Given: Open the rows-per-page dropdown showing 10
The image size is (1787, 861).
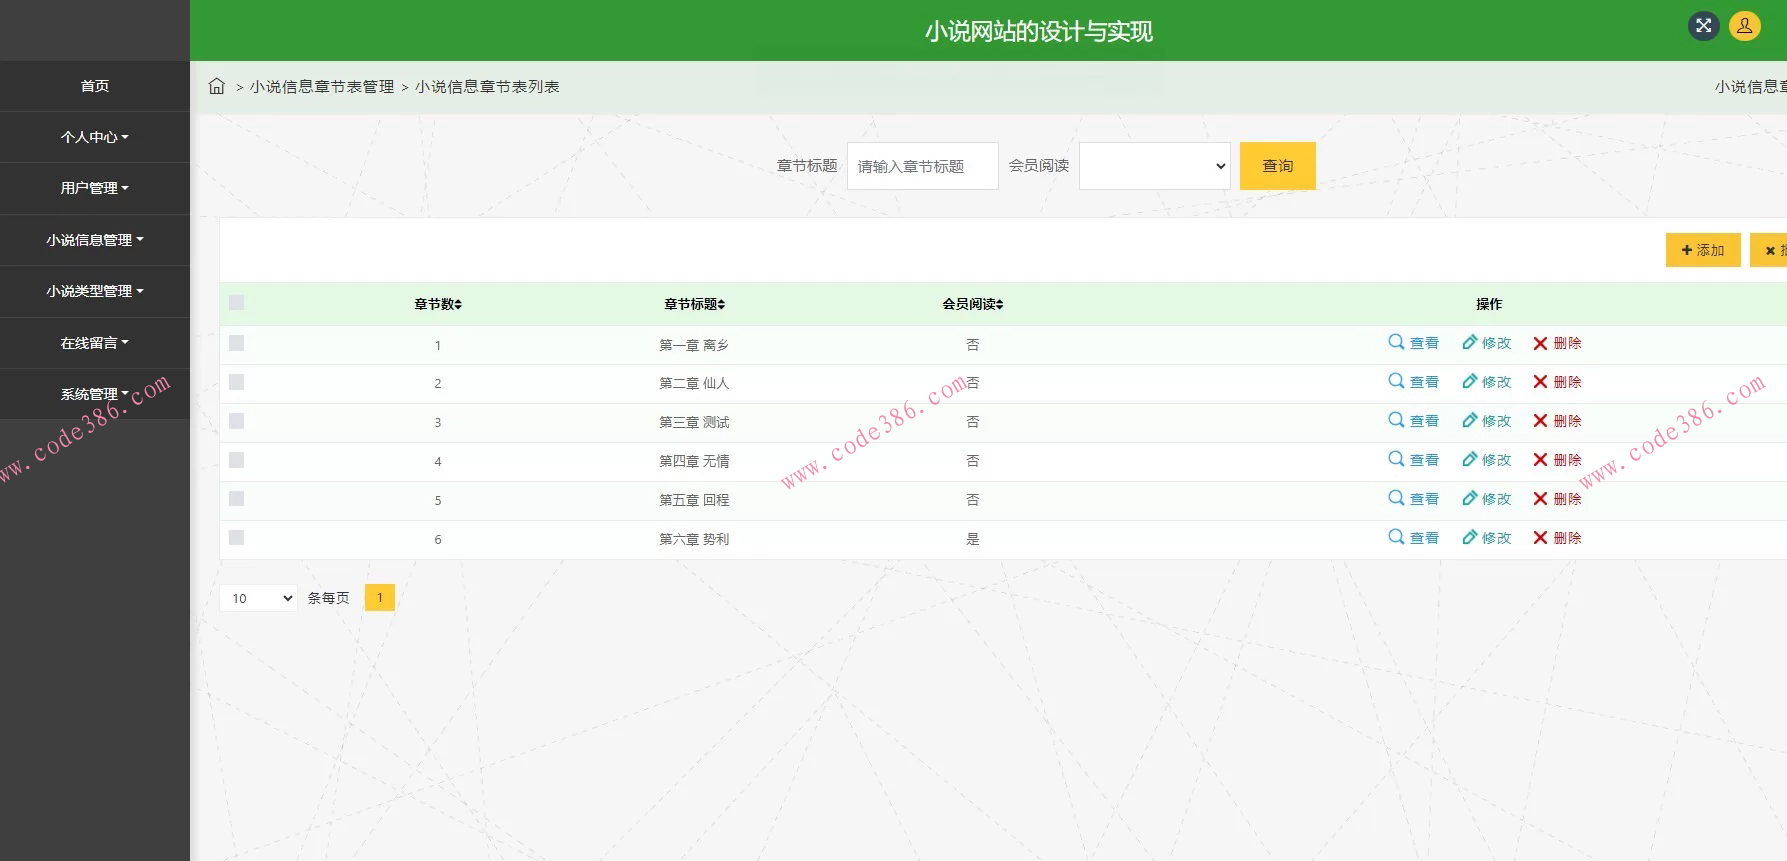Looking at the screenshot, I should (x=258, y=598).
